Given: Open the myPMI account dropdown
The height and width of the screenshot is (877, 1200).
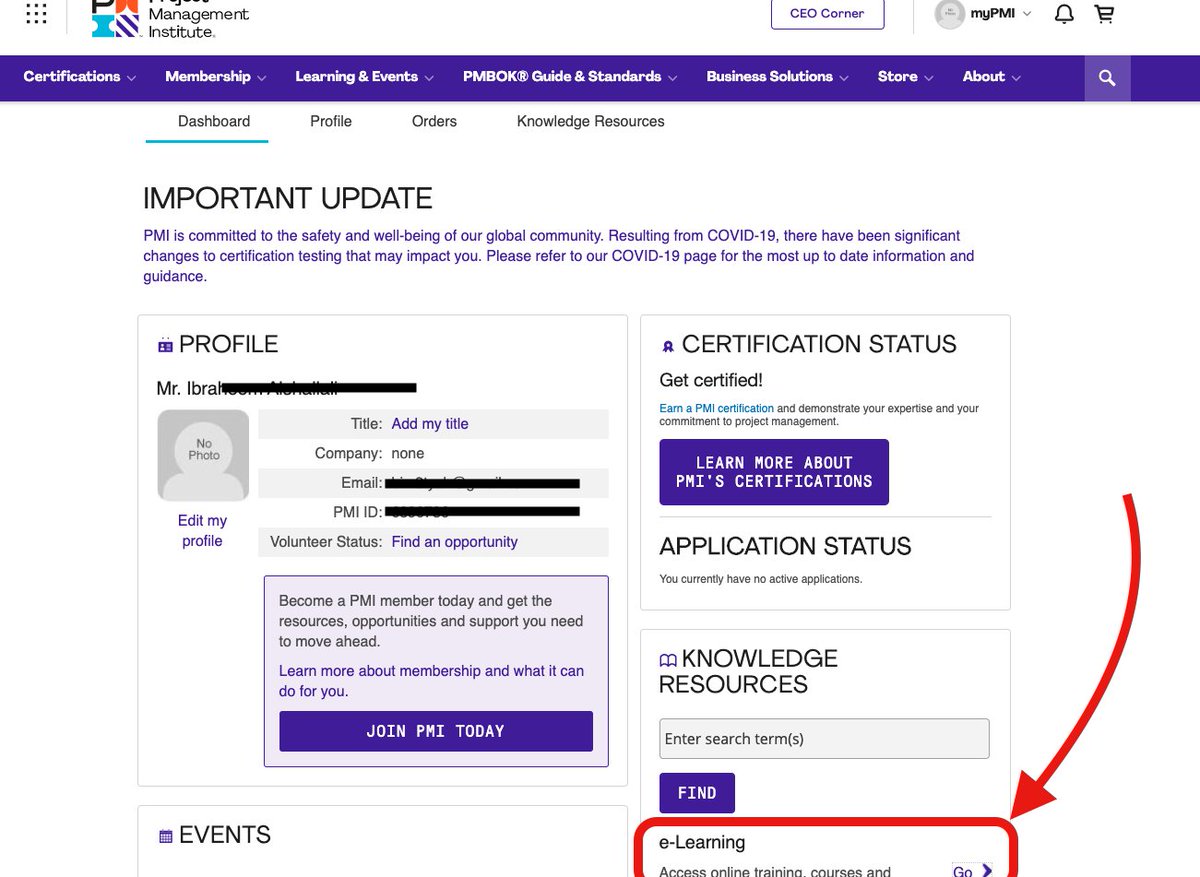Looking at the screenshot, I should [x=1001, y=14].
